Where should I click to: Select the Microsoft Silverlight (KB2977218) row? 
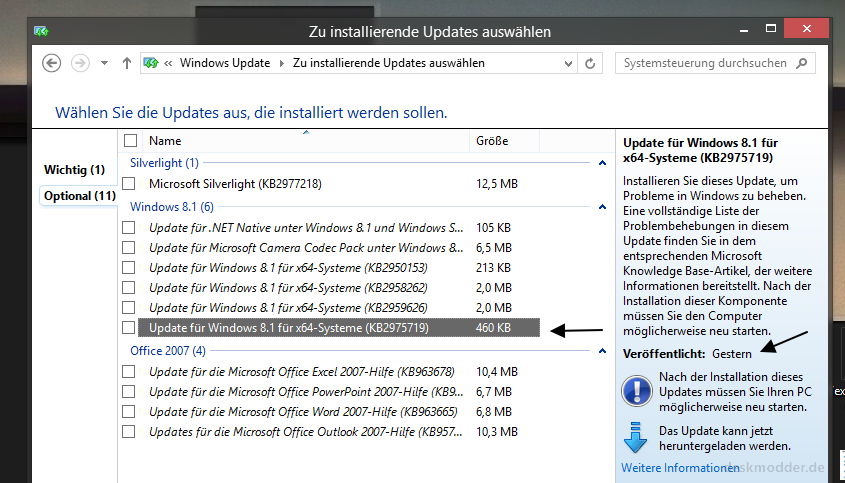[x=339, y=184]
